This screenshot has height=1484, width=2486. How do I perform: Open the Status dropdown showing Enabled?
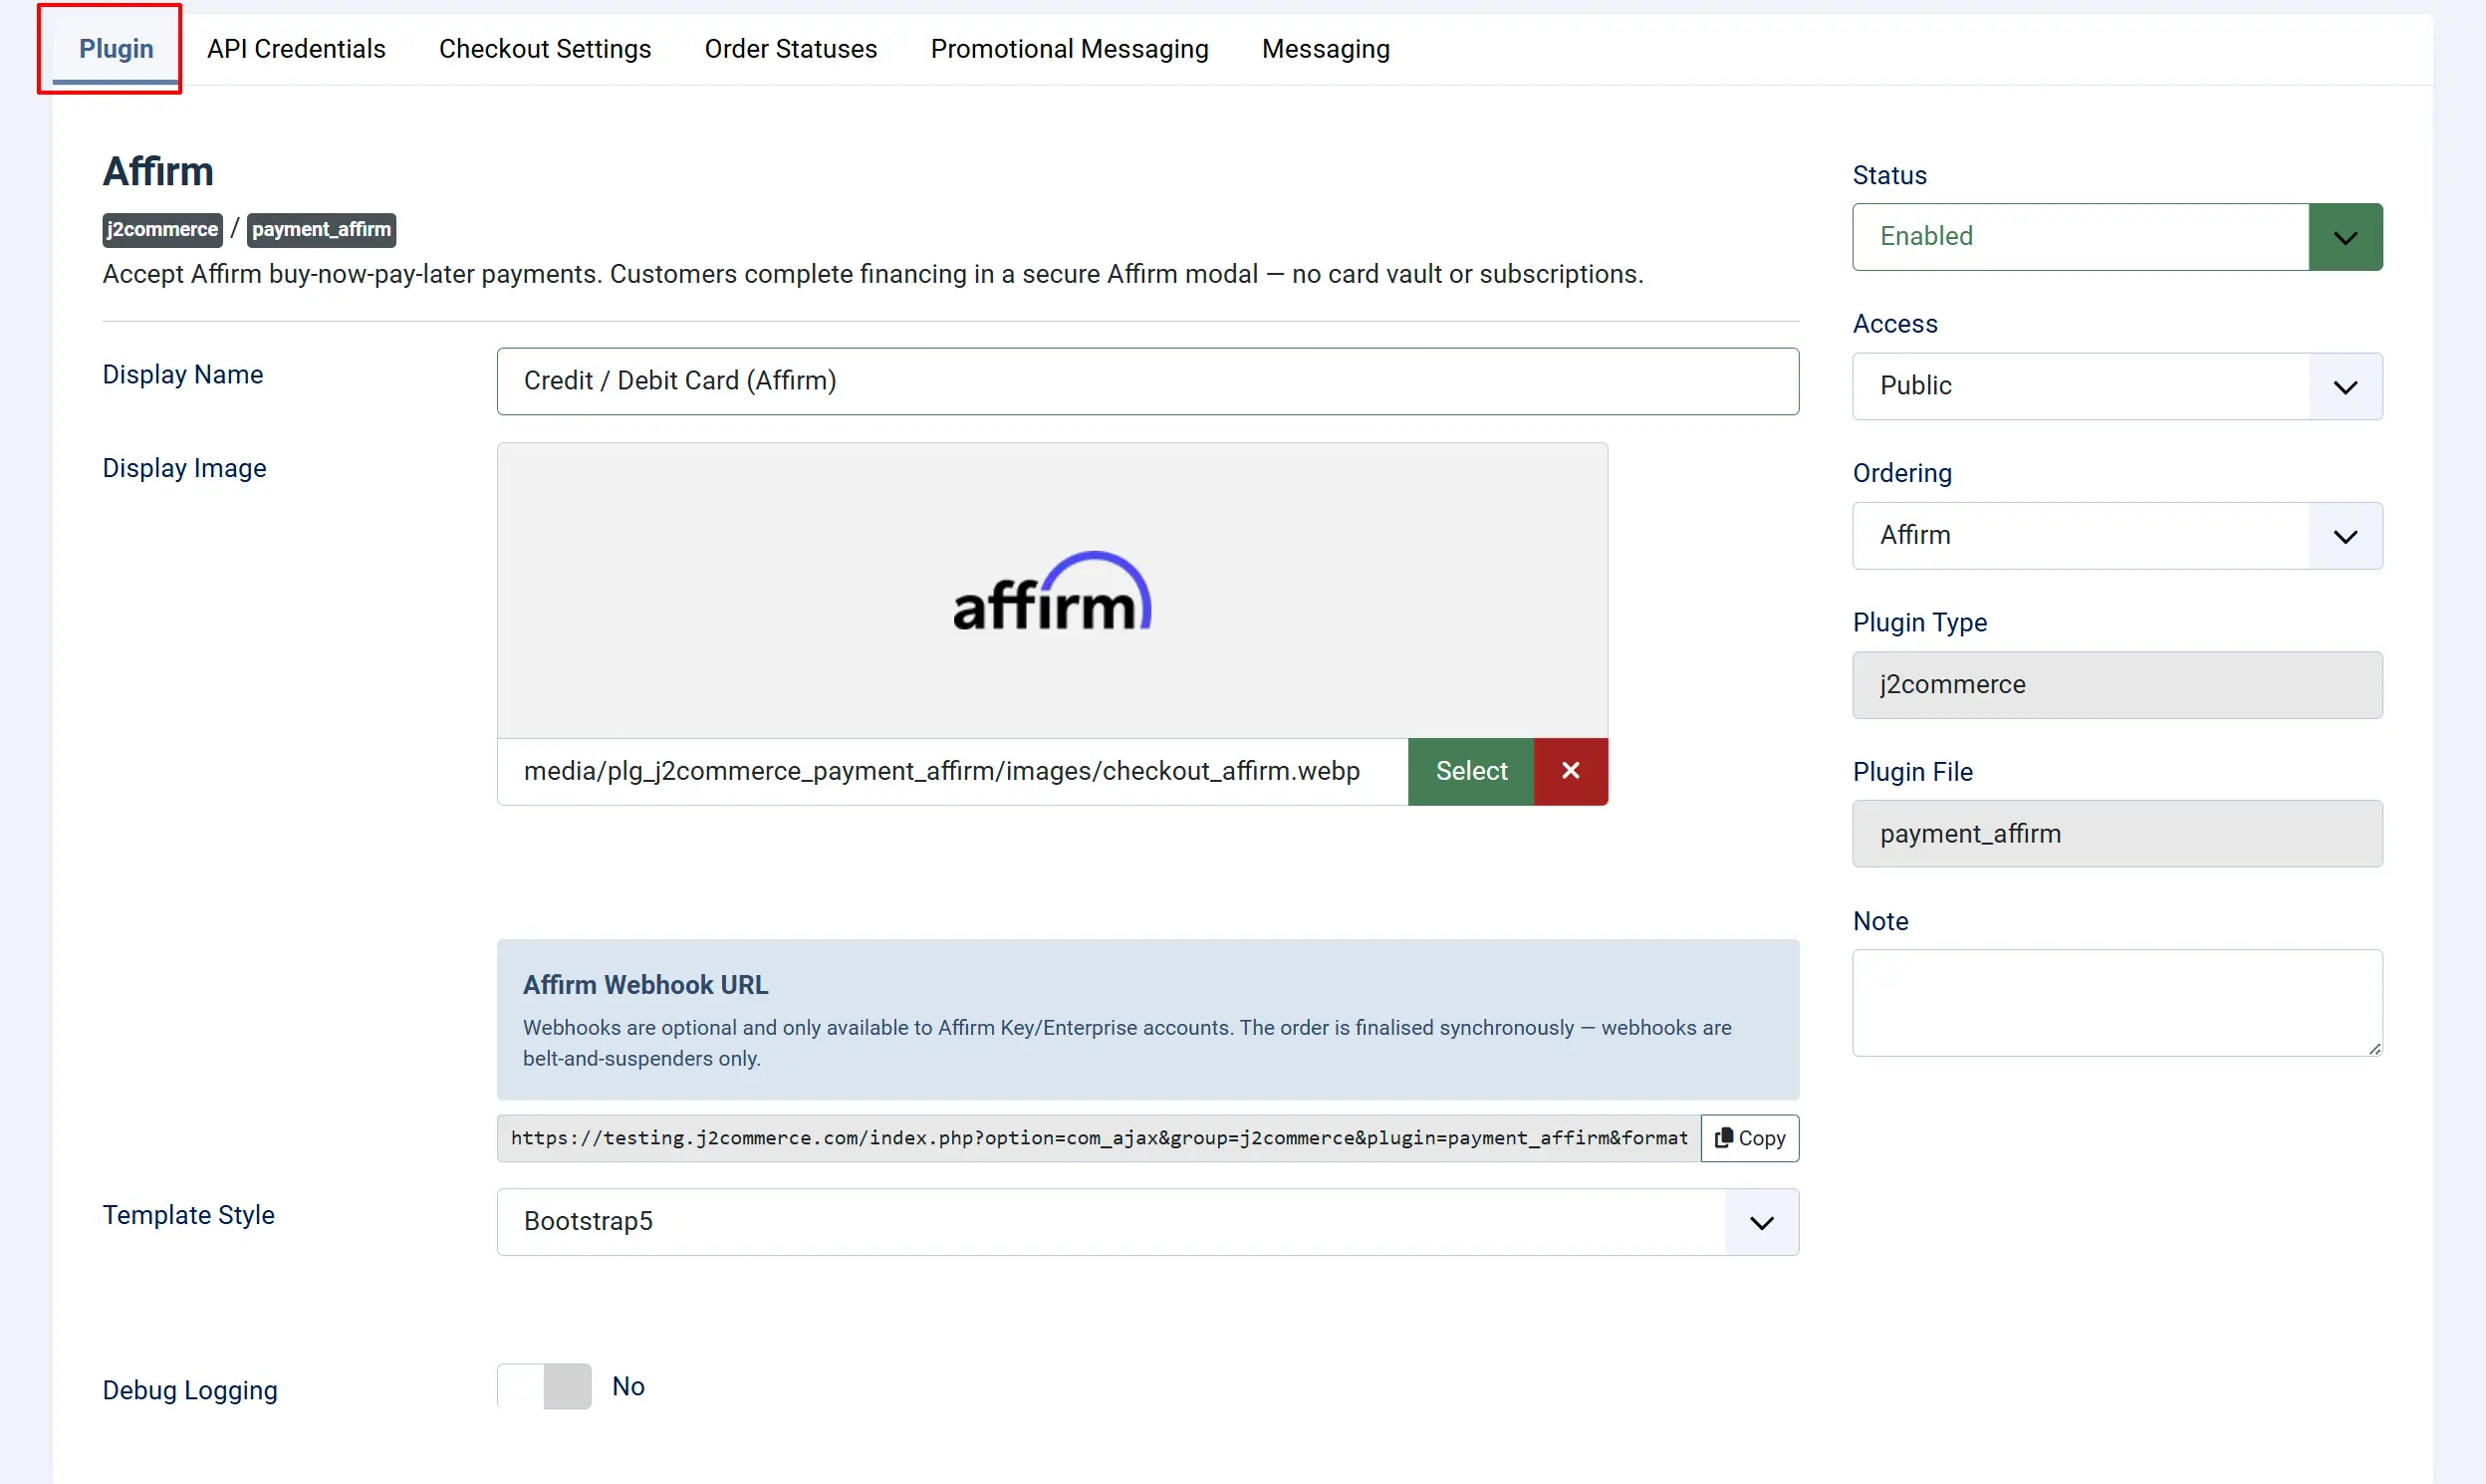[x=2116, y=237]
